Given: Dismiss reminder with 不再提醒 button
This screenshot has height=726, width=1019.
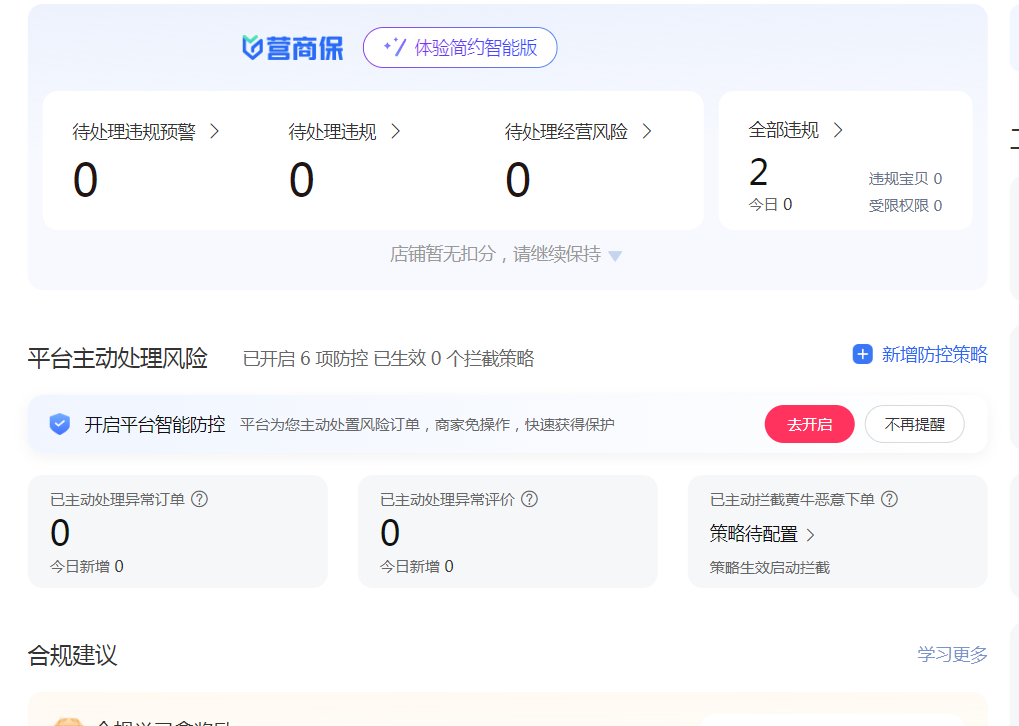Looking at the screenshot, I should click(914, 424).
